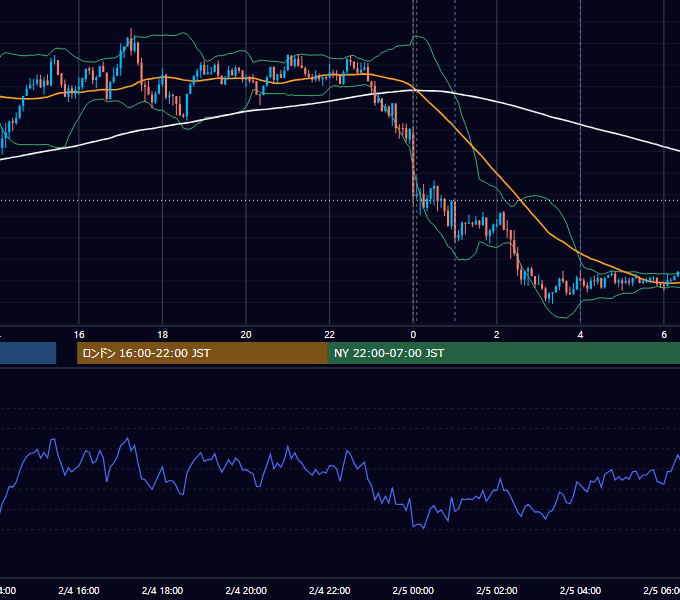The image size is (680, 600).
Task: Click the 2/4 18:00 date label
Action: [163, 590]
